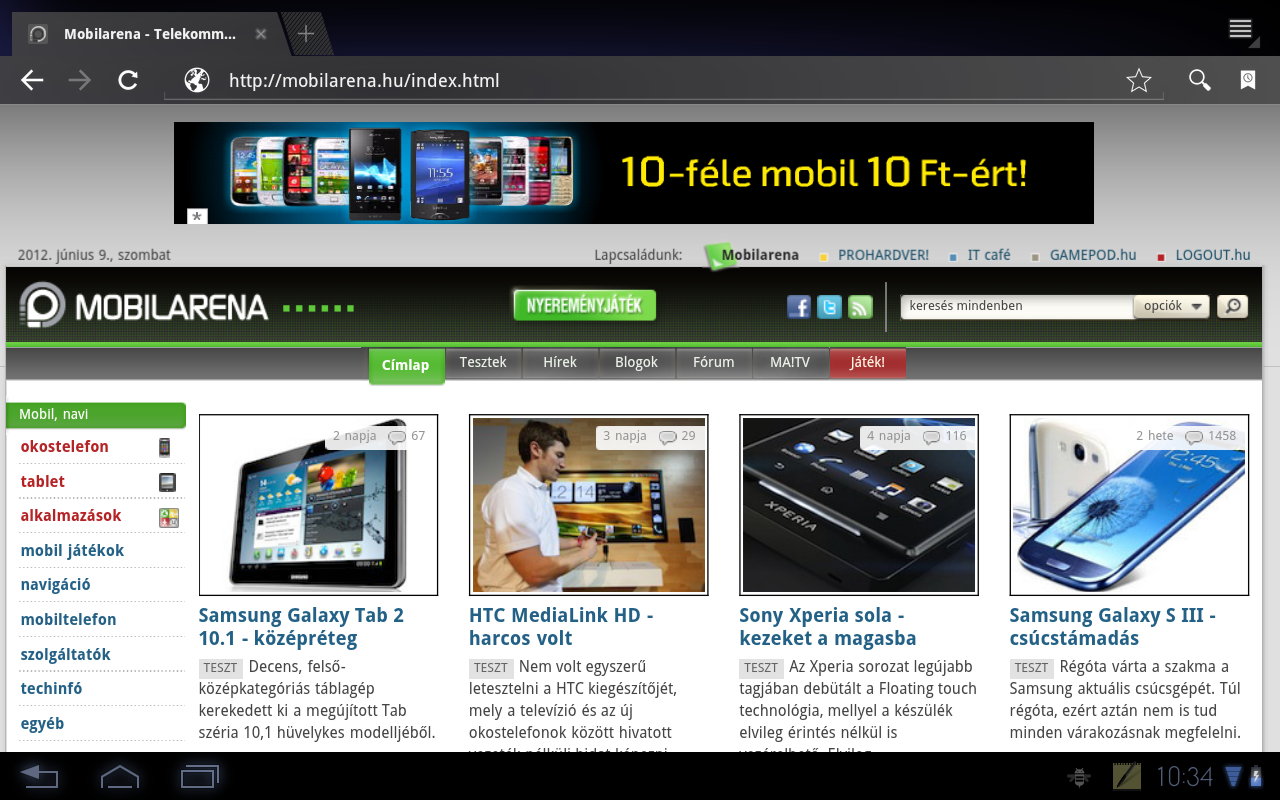Screen dimensions: 1280x800
Task: Open egyéb in the sidebar
Action: pyautogui.click(x=43, y=724)
